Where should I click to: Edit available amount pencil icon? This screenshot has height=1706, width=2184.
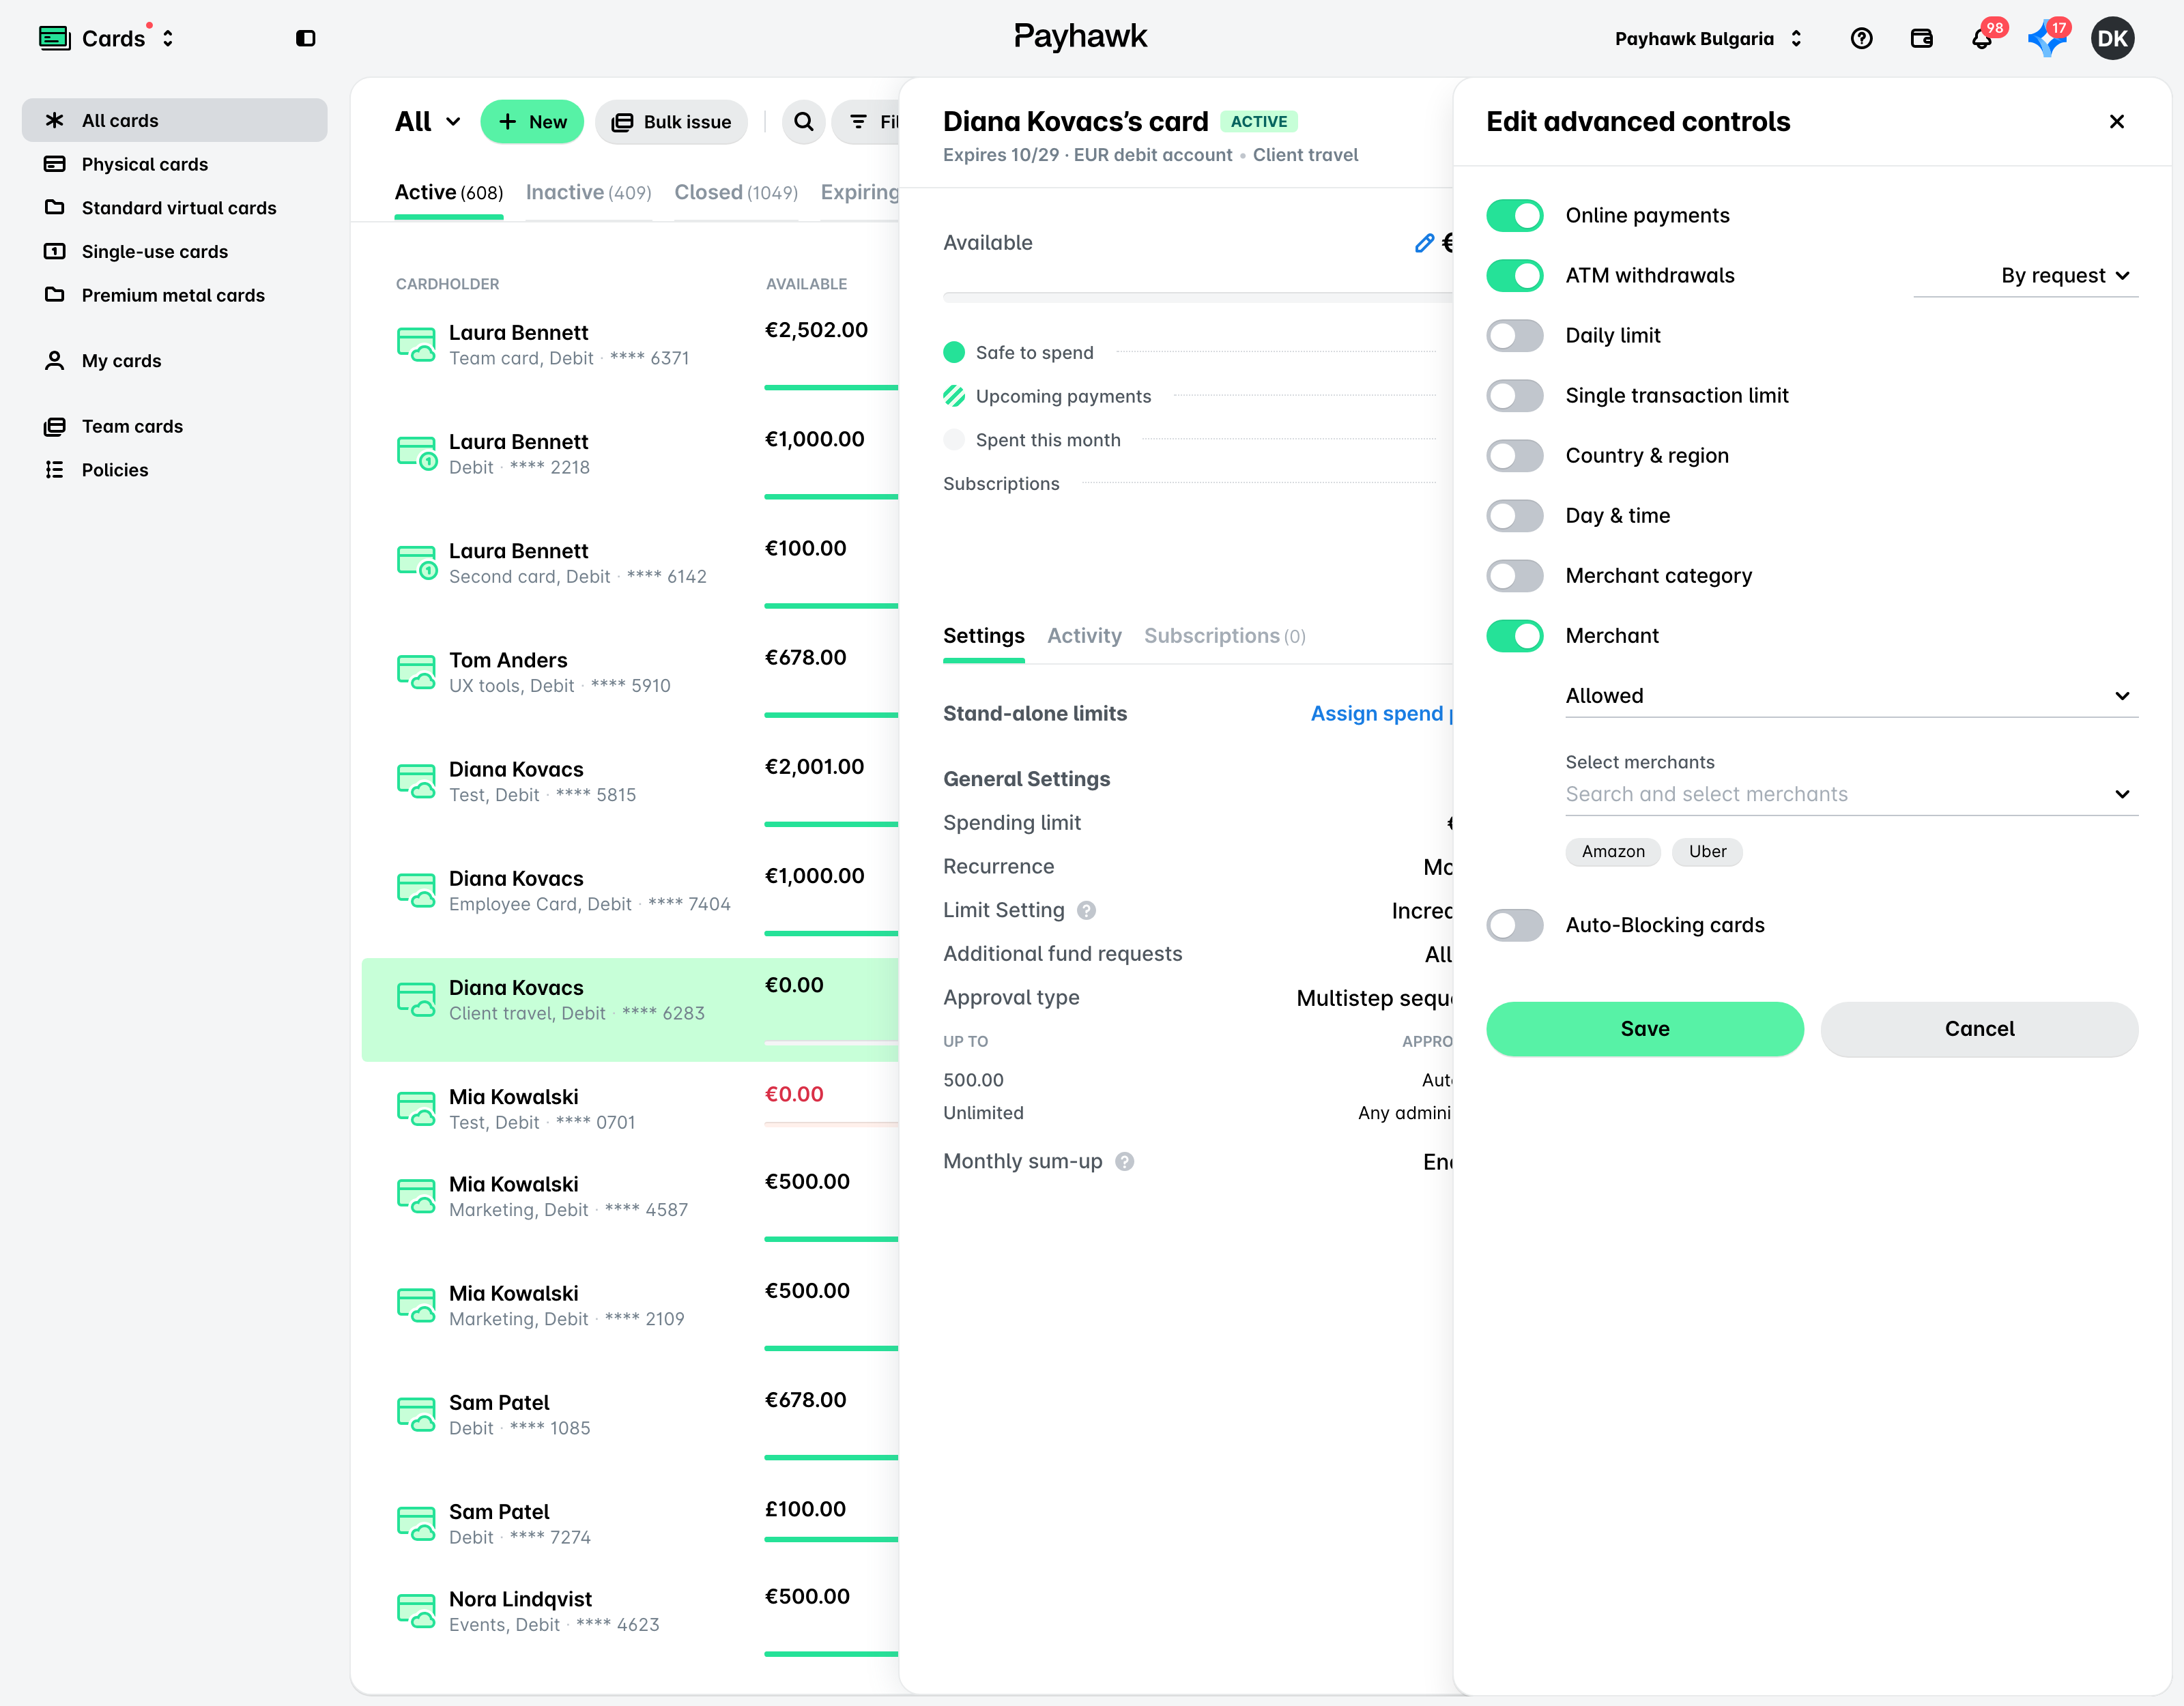click(x=1424, y=243)
